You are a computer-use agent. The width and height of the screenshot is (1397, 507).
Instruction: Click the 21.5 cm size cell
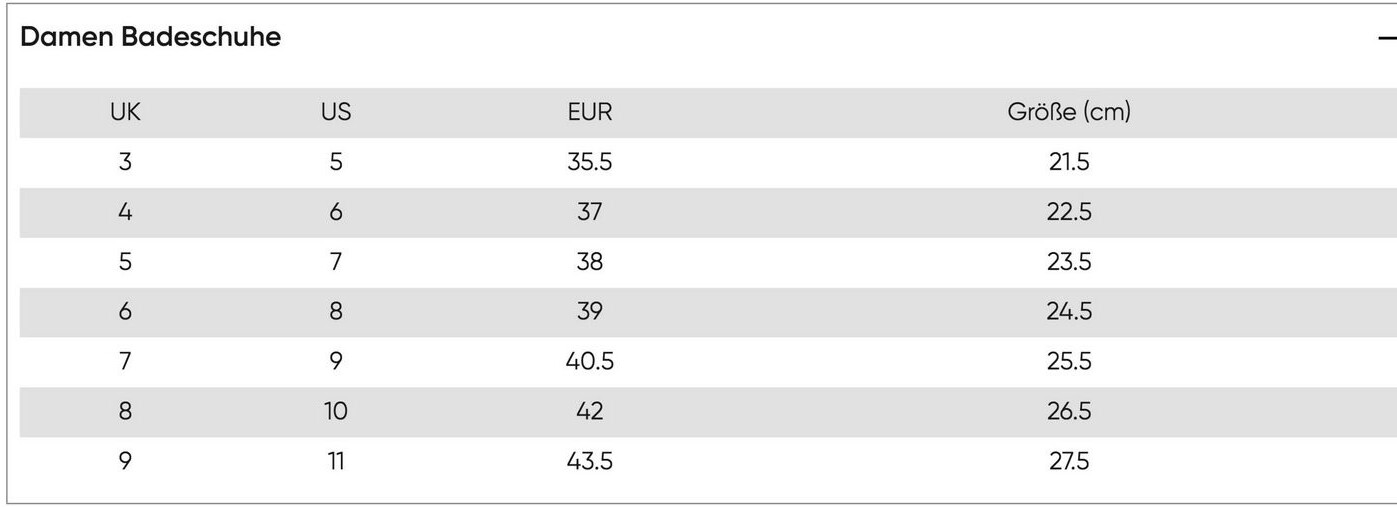tap(1068, 162)
